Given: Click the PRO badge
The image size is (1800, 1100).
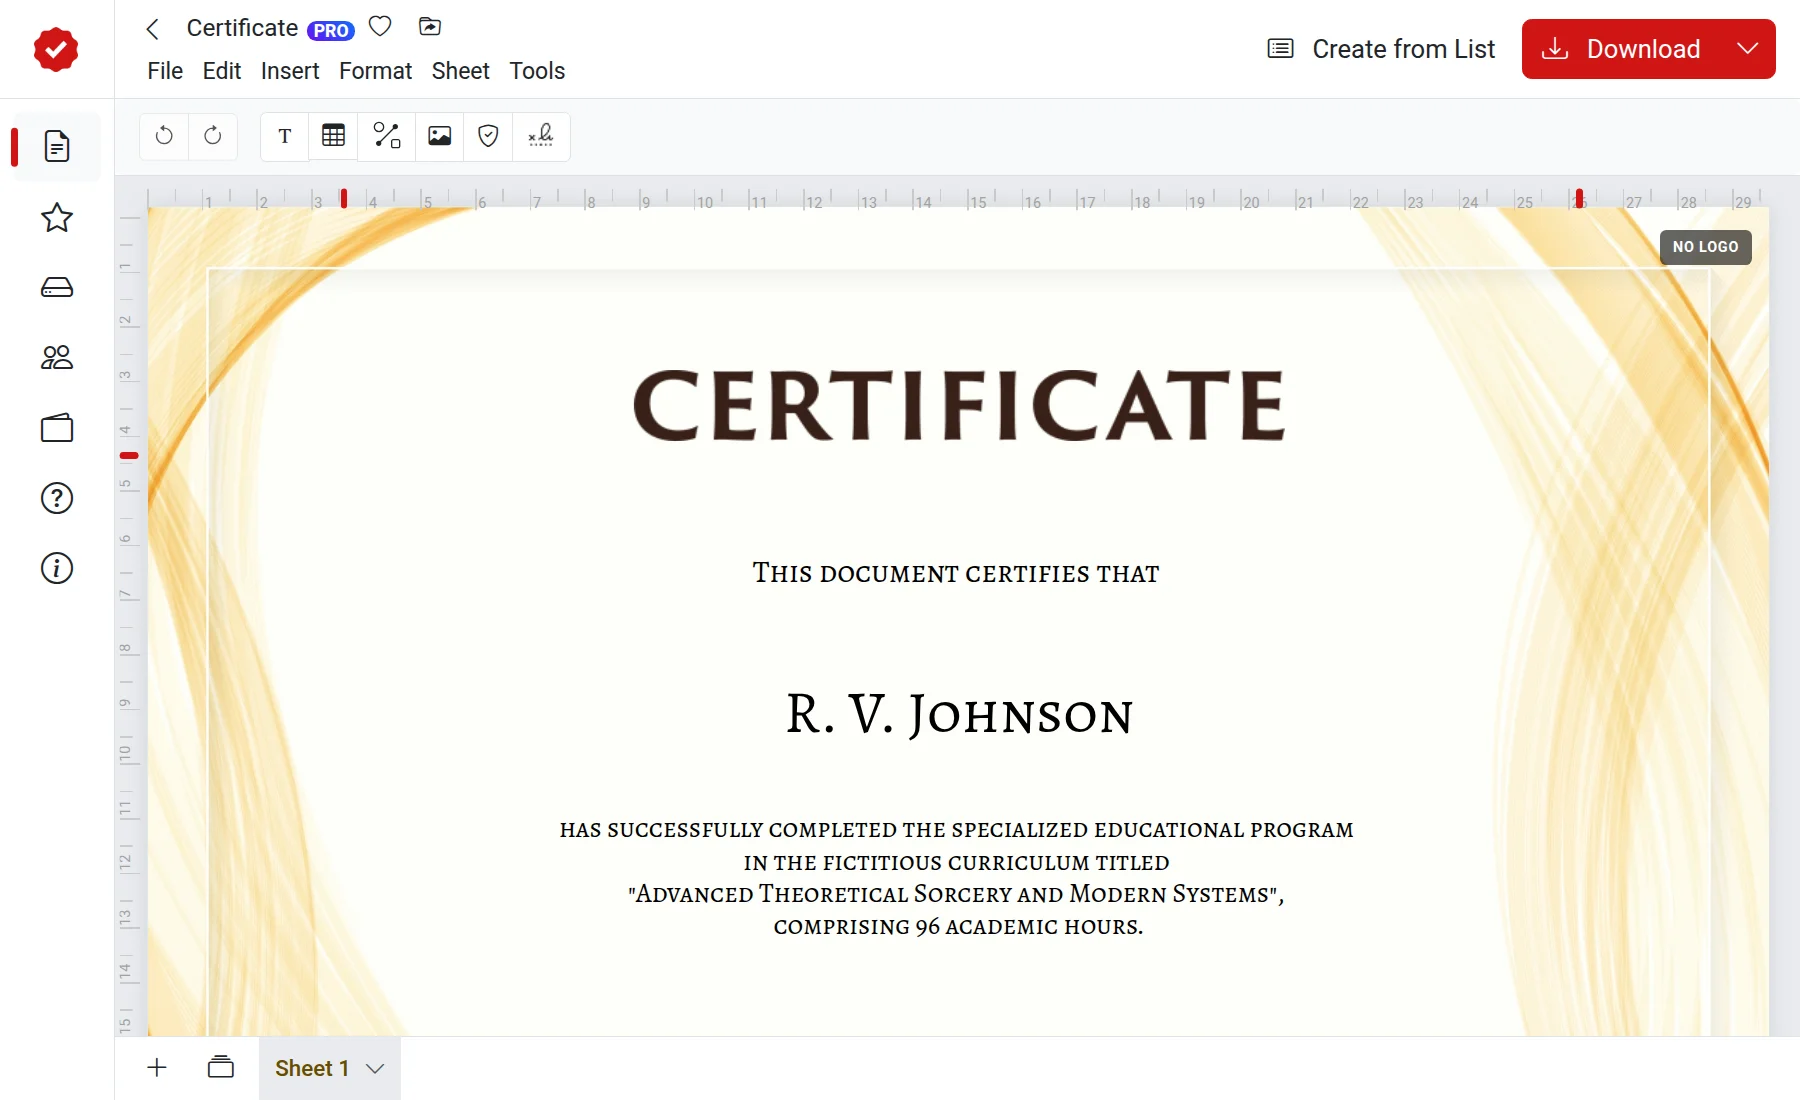Looking at the screenshot, I should pos(331,31).
